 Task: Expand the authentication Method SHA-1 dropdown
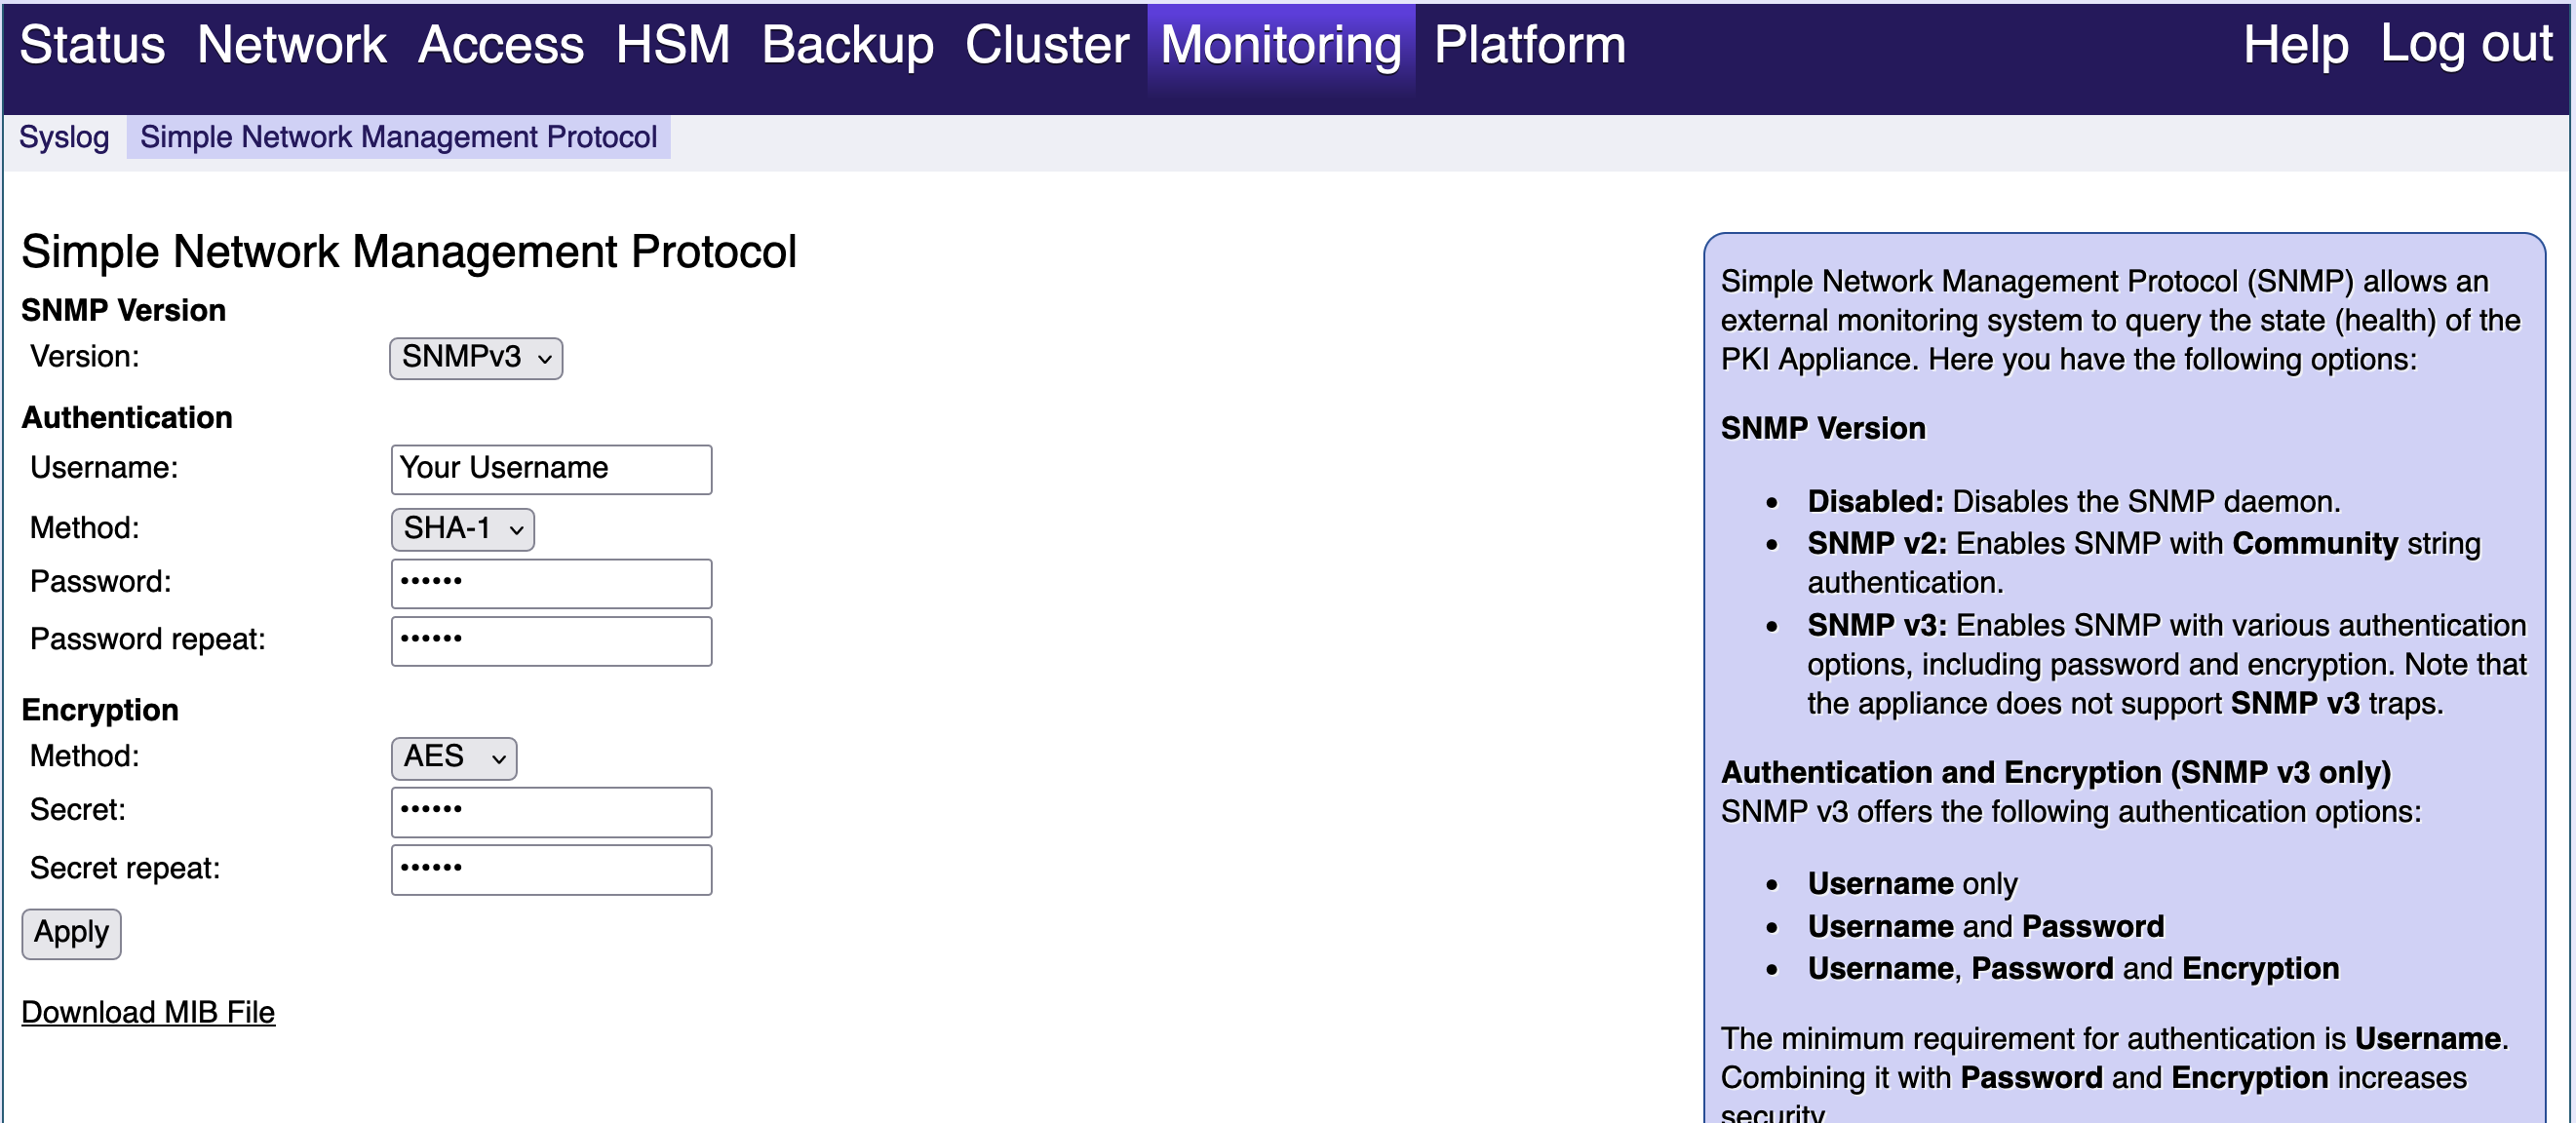click(x=462, y=529)
